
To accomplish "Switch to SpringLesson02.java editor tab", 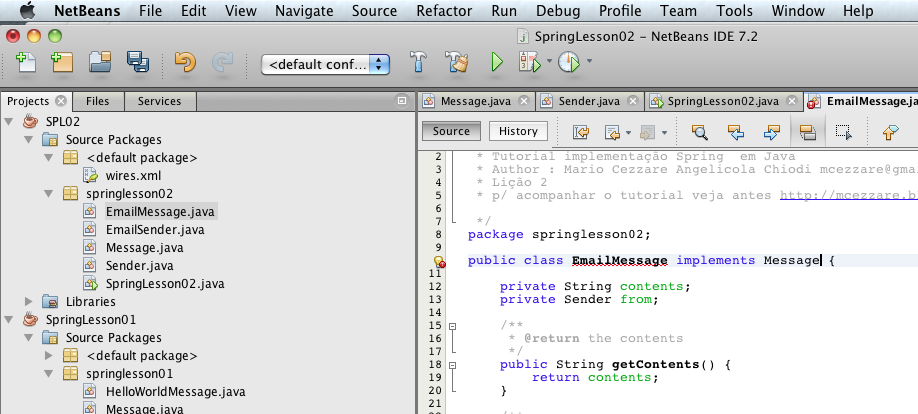I will [723, 101].
